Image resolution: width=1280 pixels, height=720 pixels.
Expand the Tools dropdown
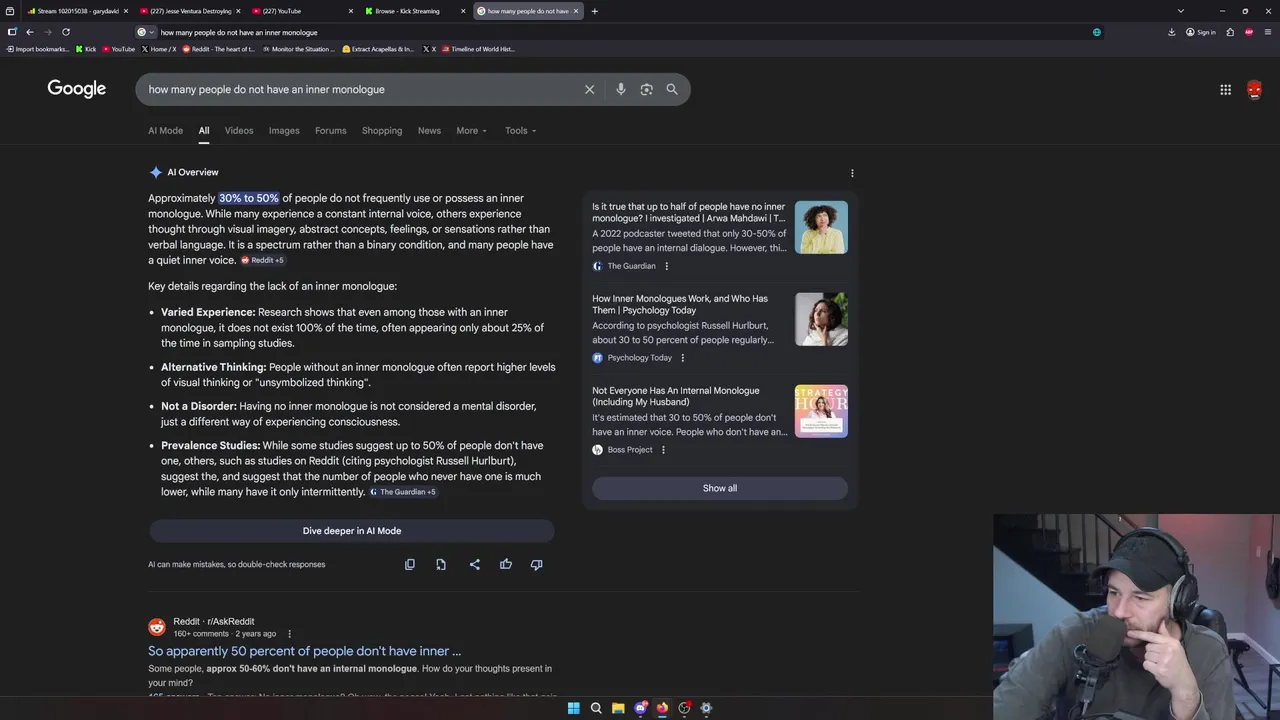[x=520, y=130]
